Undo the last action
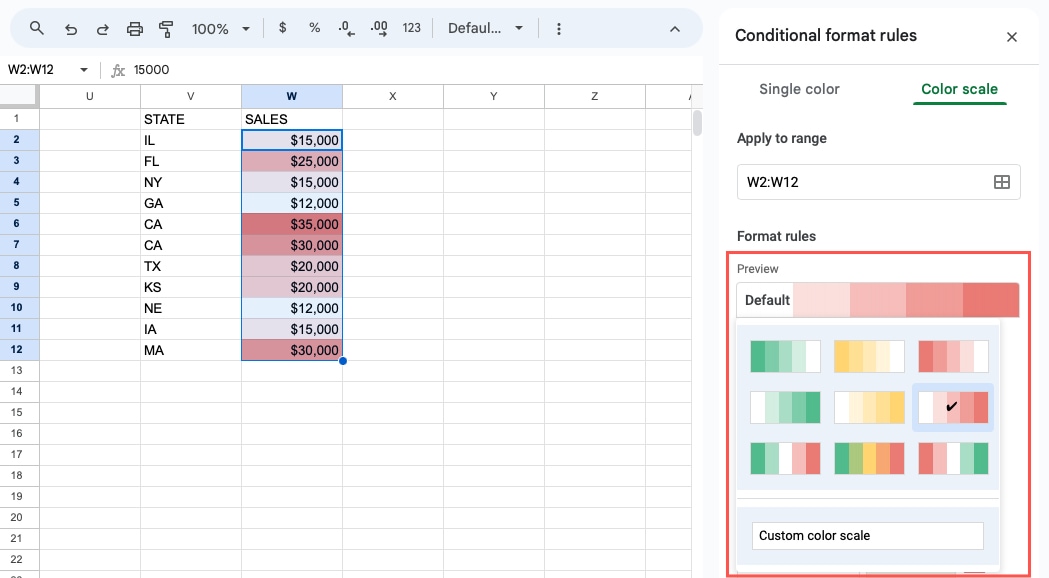Image resolution: width=1049 pixels, height=578 pixels. tap(70, 29)
